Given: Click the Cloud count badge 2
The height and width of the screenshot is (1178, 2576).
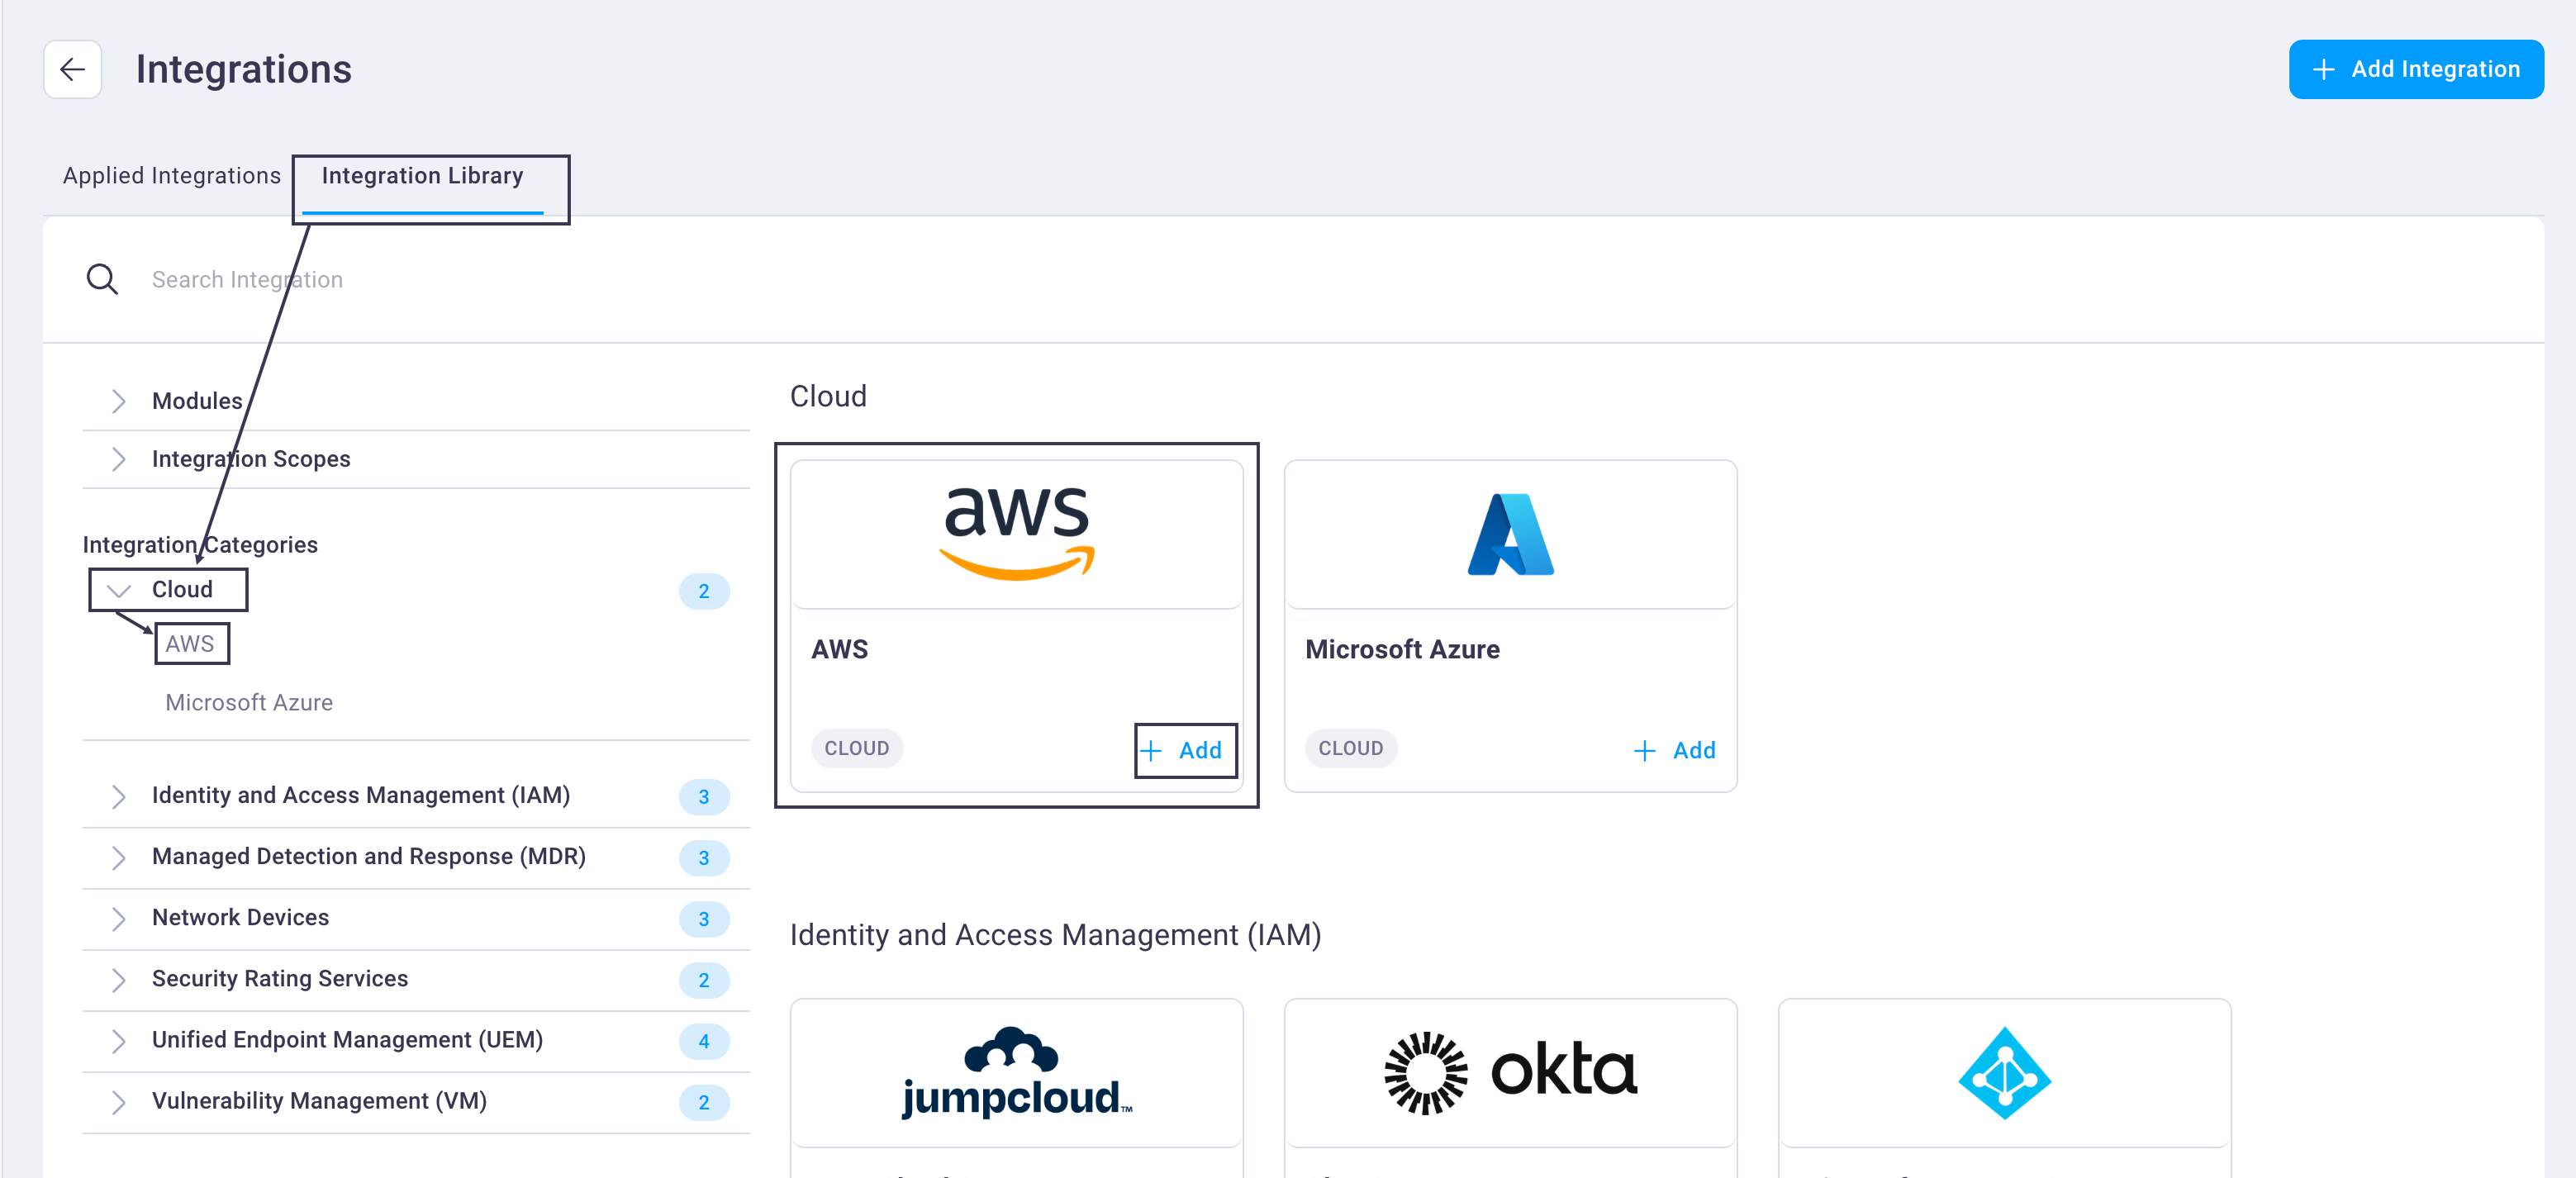Looking at the screenshot, I should [704, 591].
